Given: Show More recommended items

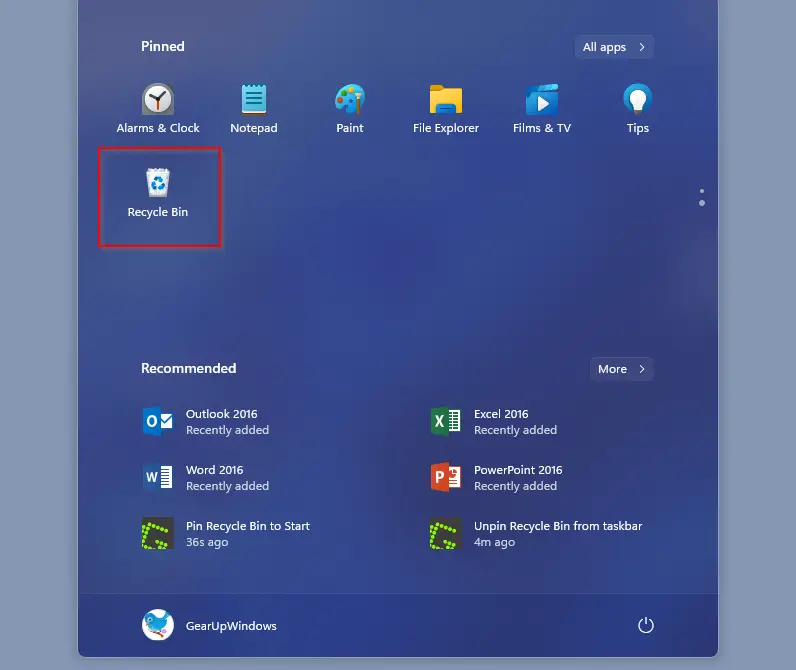Looking at the screenshot, I should pyautogui.click(x=621, y=369).
